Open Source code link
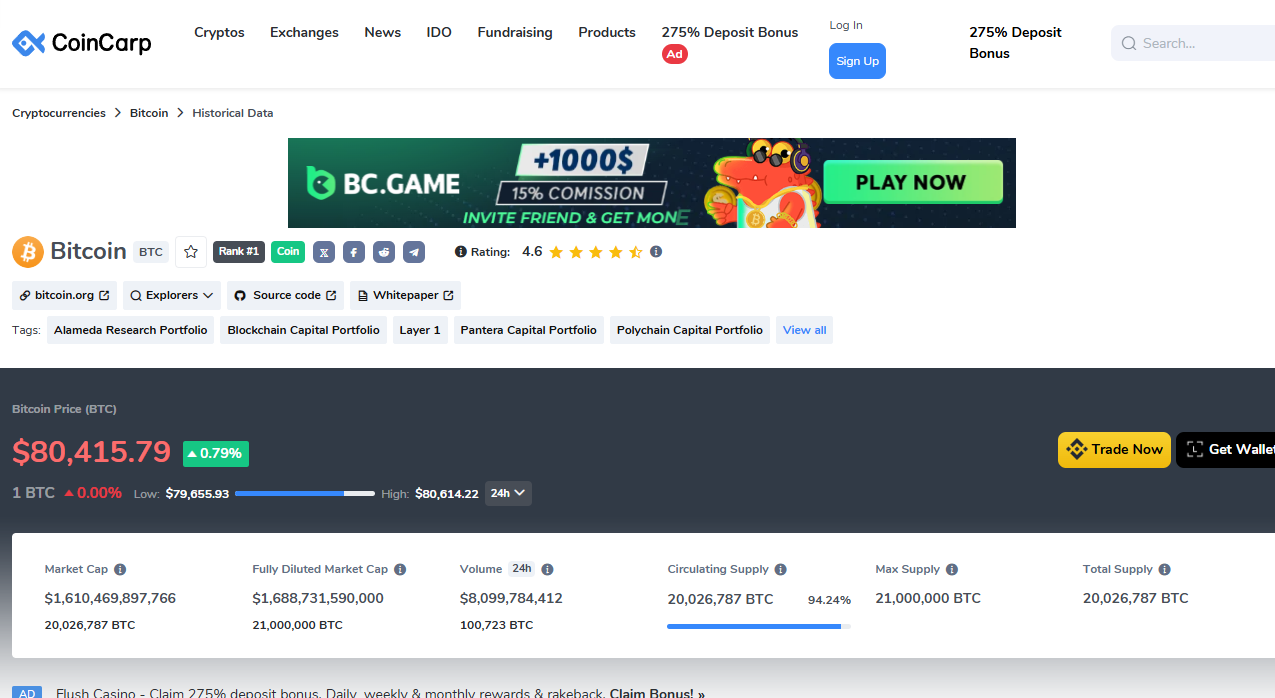 [x=285, y=295]
